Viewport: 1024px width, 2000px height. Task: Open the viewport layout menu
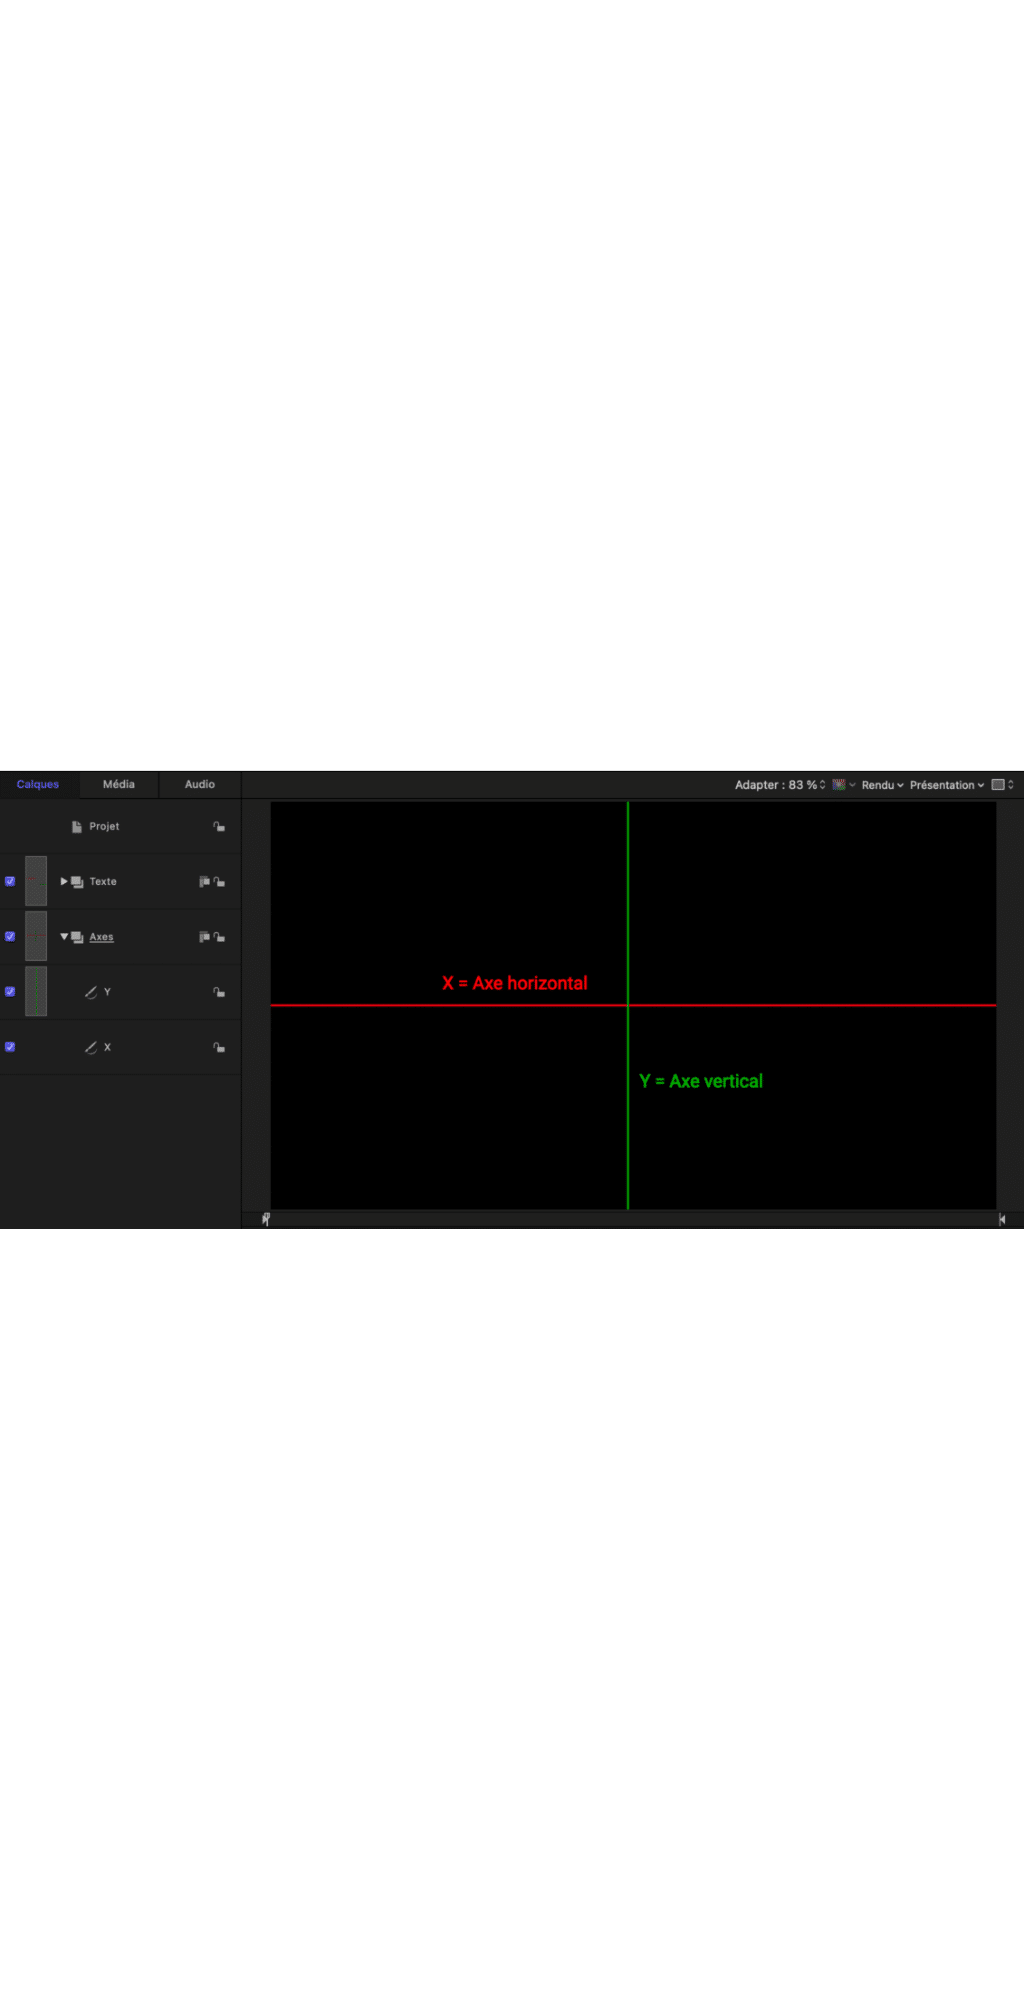(1002, 785)
